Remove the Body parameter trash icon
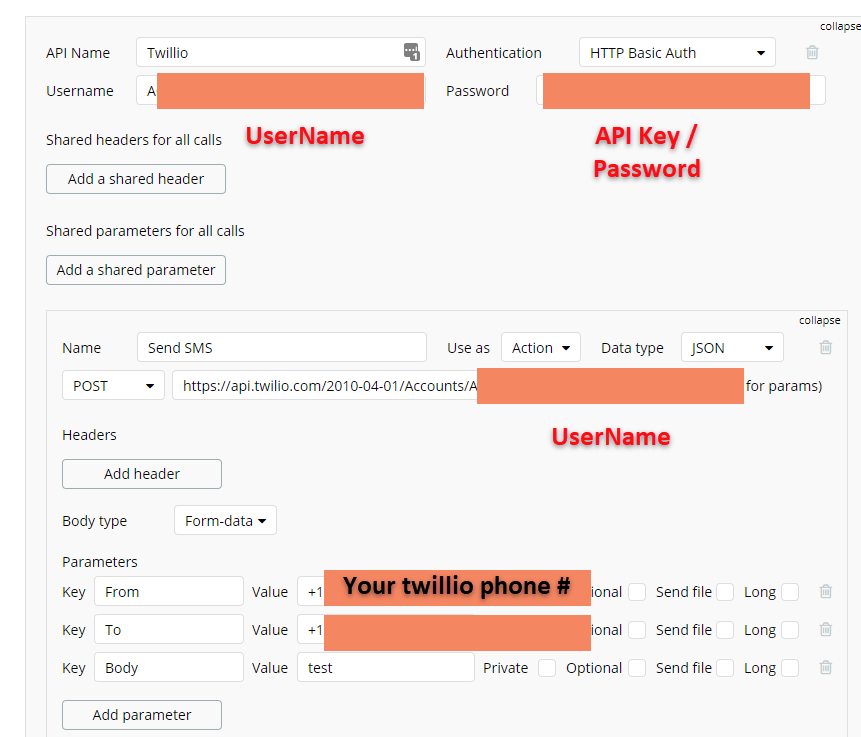This screenshot has height=737, width=861. (825, 667)
